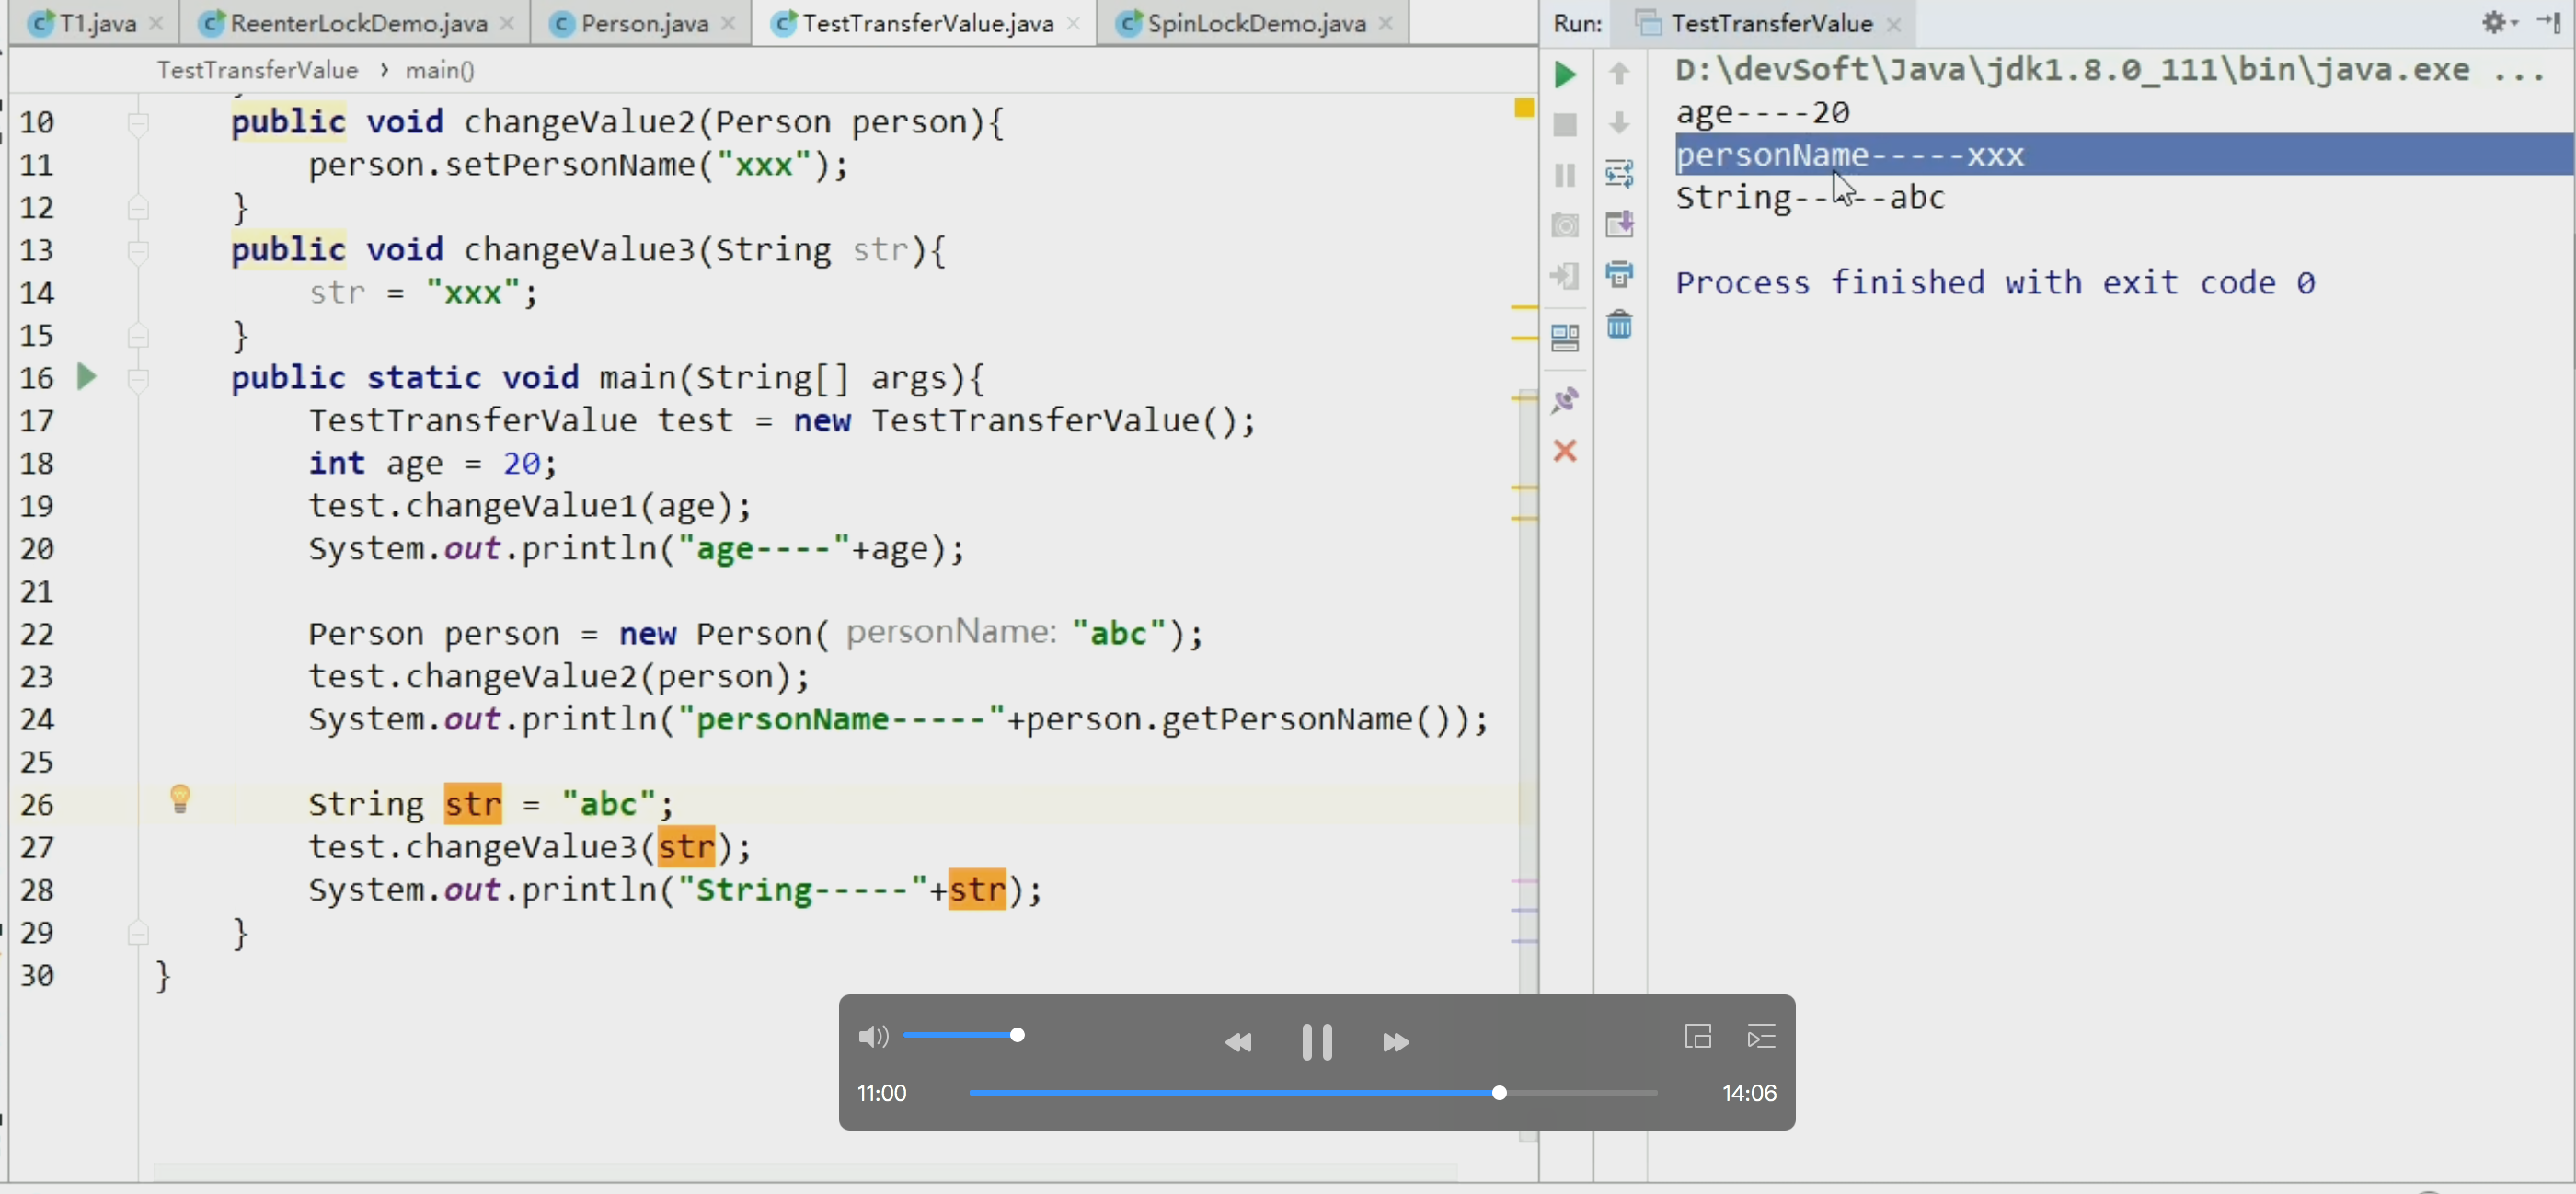Collapse main method fold marker at line 16
This screenshot has width=2576, height=1194.
pyautogui.click(x=138, y=378)
